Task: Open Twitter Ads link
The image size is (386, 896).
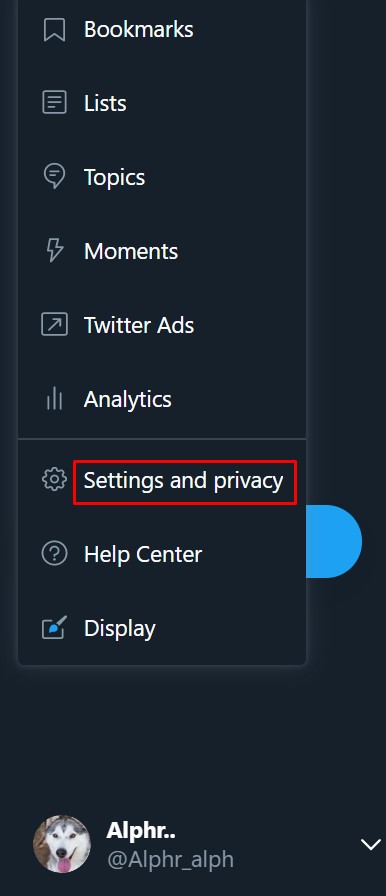Action: 139,325
